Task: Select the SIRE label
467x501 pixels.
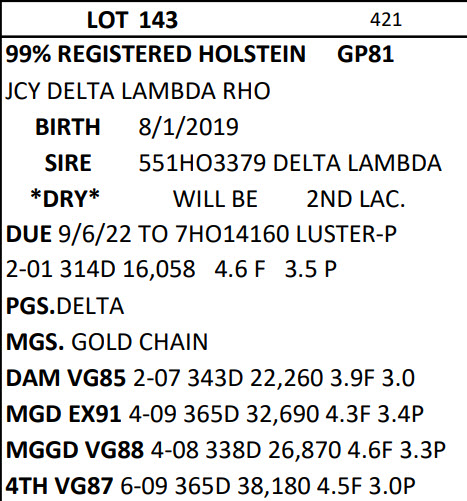Action: (68, 163)
